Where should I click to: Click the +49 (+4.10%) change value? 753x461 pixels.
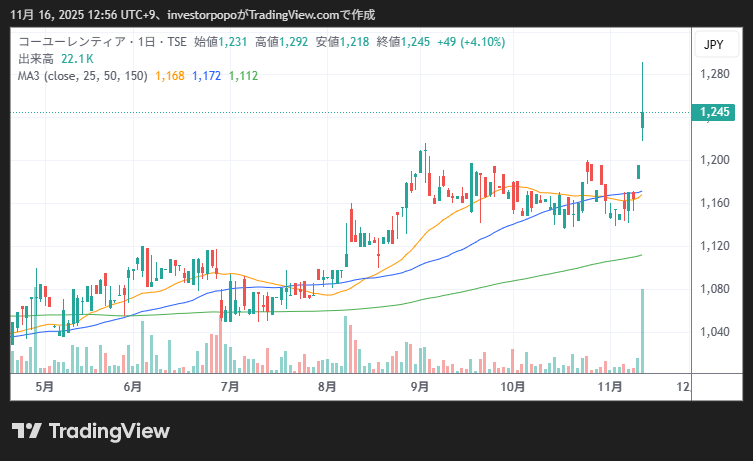(x=470, y=42)
